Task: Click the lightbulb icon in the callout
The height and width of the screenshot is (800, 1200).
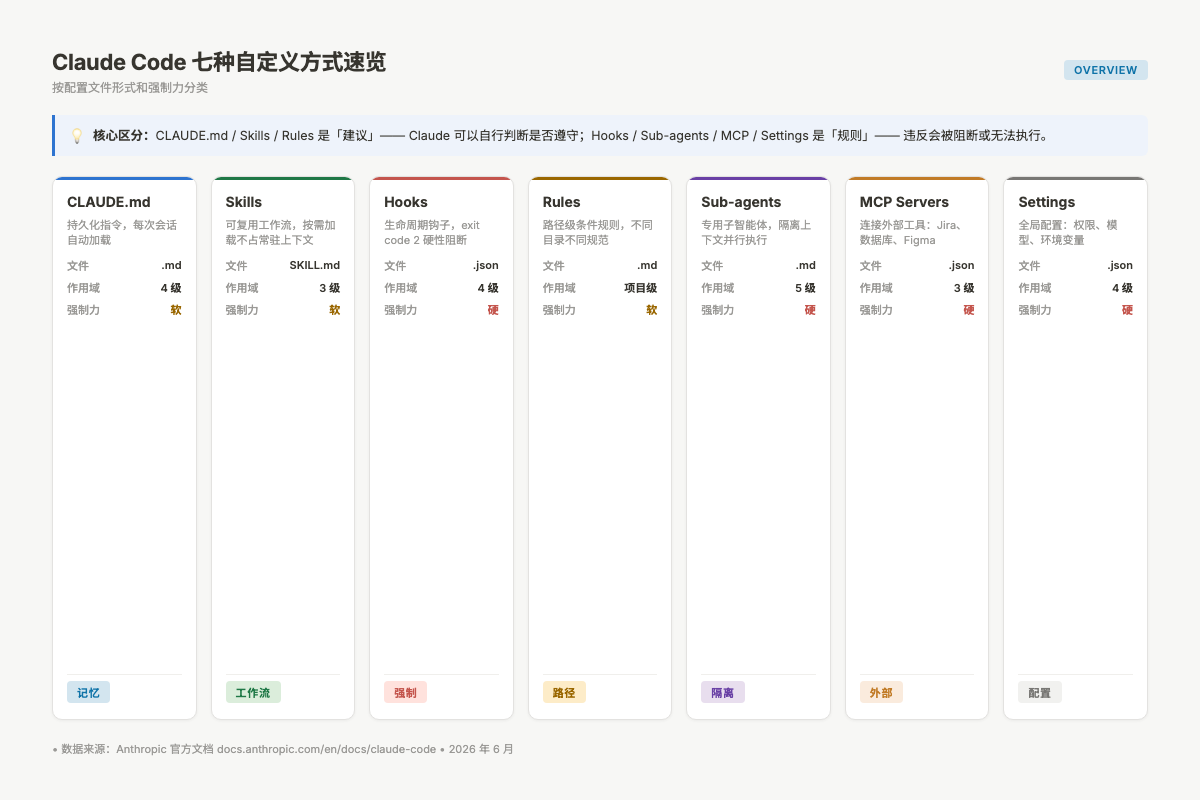Action: pos(77,136)
